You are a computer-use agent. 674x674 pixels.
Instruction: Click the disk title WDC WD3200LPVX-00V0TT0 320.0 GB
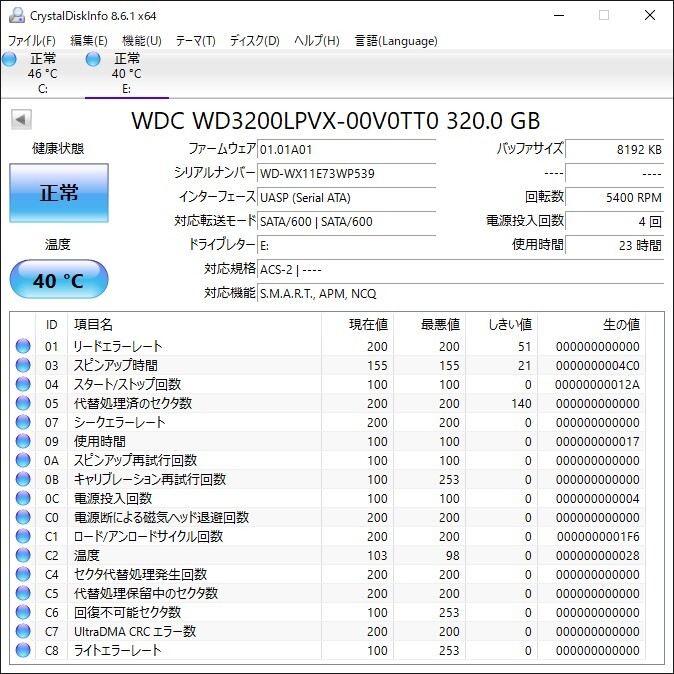pyautogui.click(x=335, y=120)
